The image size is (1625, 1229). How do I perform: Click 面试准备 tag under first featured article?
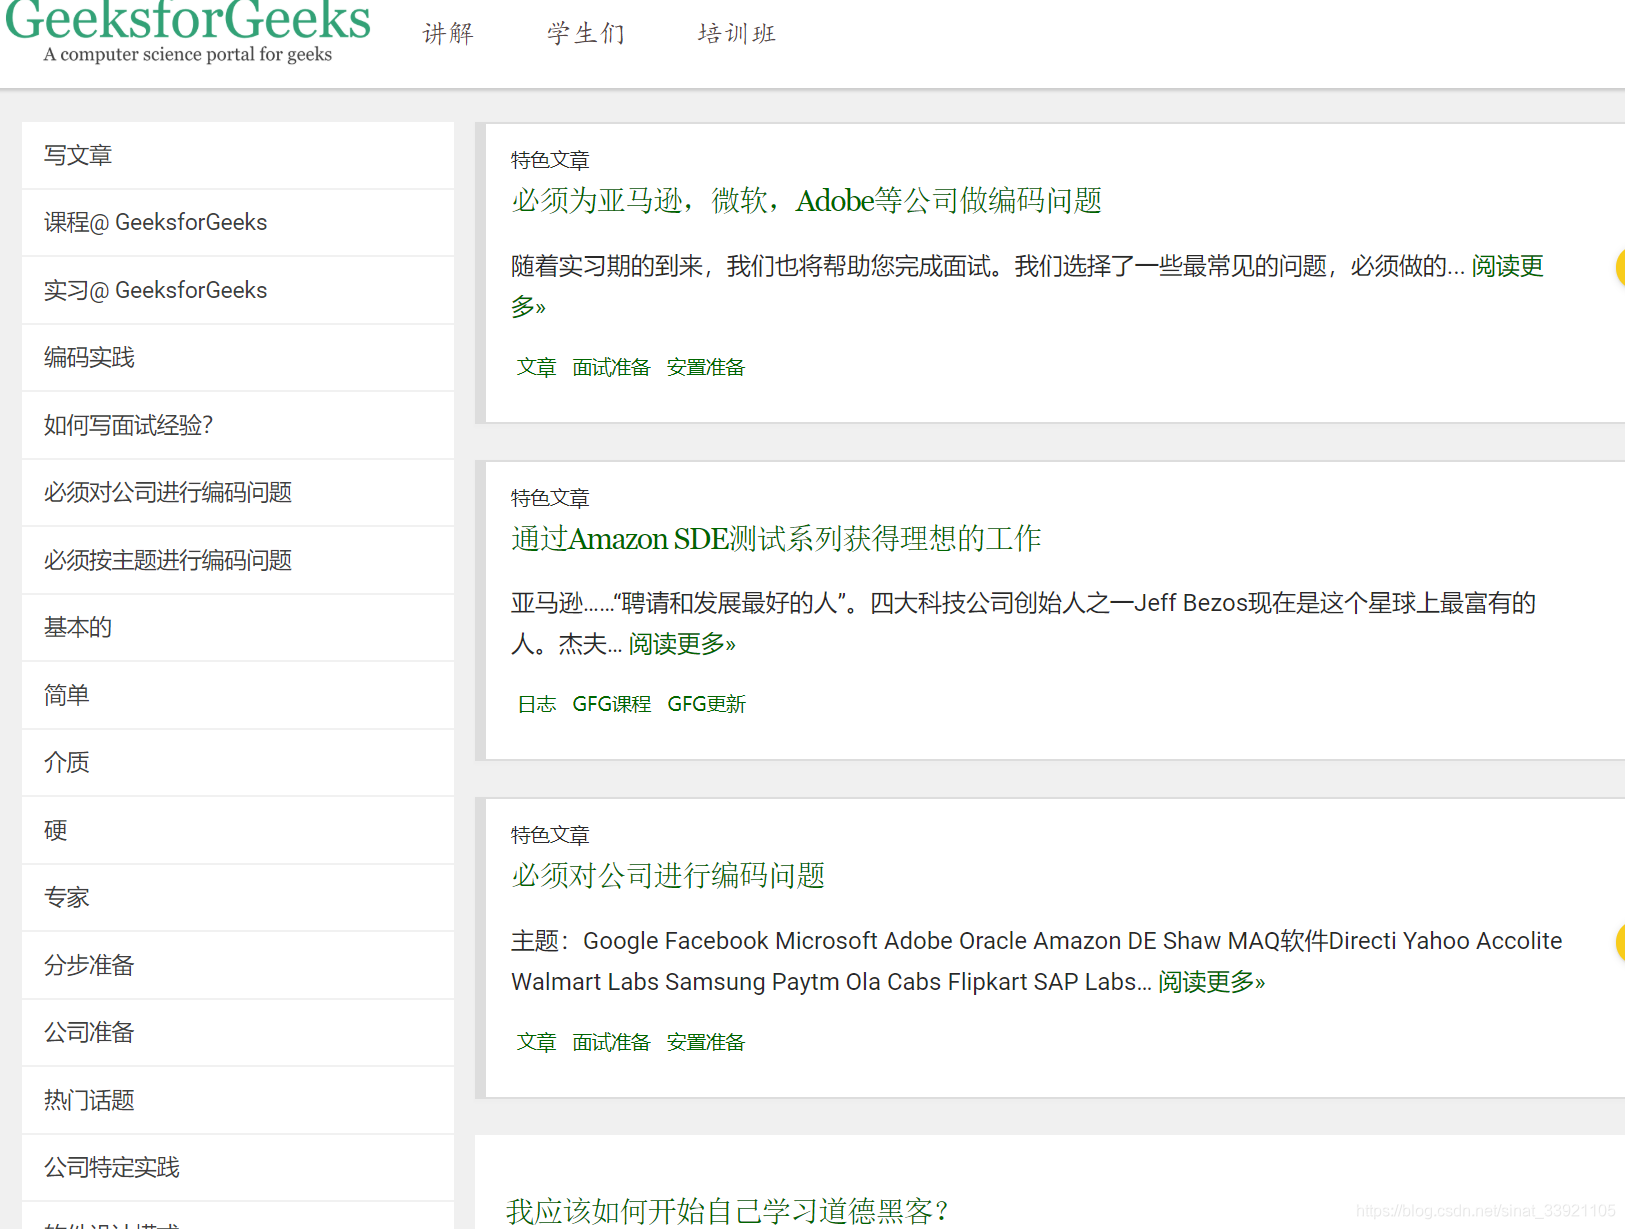(x=611, y=367)
